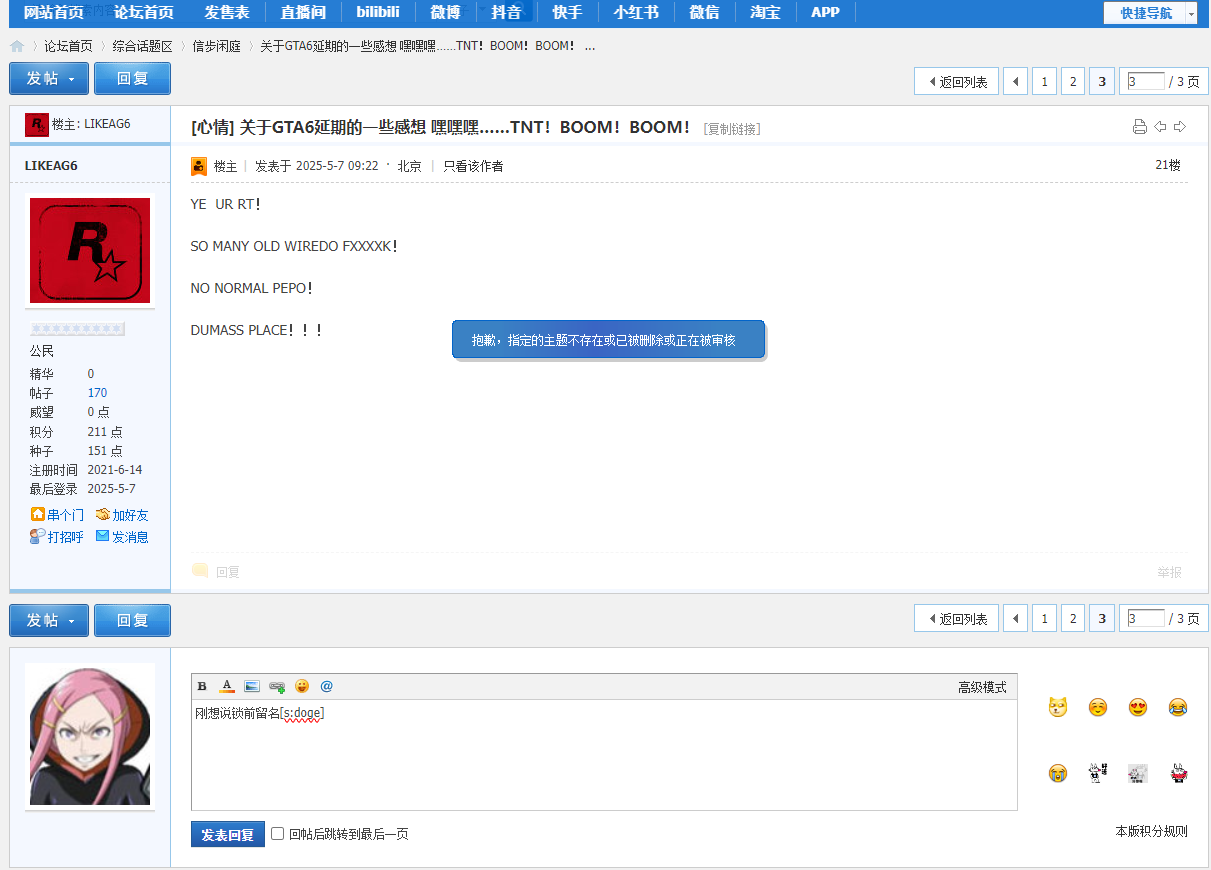
Task: Insert image in reply editor
Action: (x=252, y=686)
